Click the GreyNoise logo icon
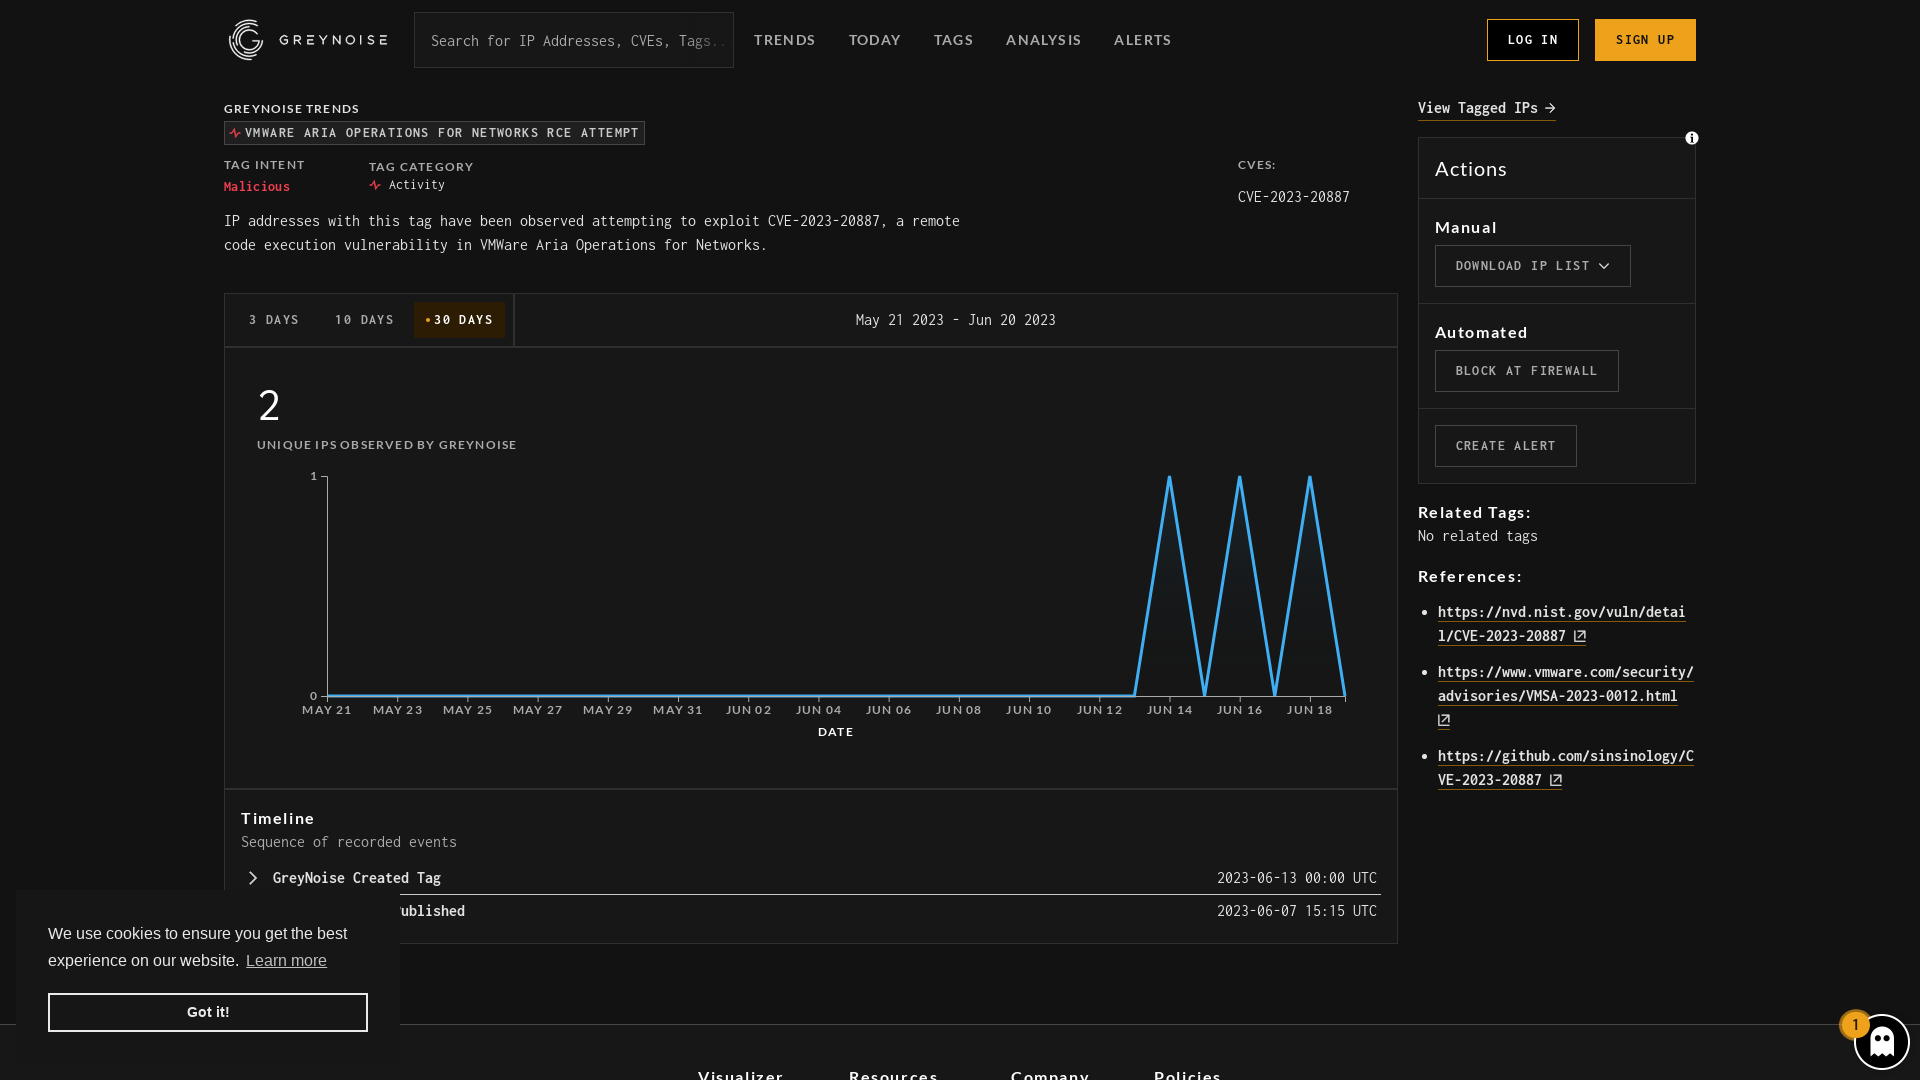 click(x=245, y=40)
